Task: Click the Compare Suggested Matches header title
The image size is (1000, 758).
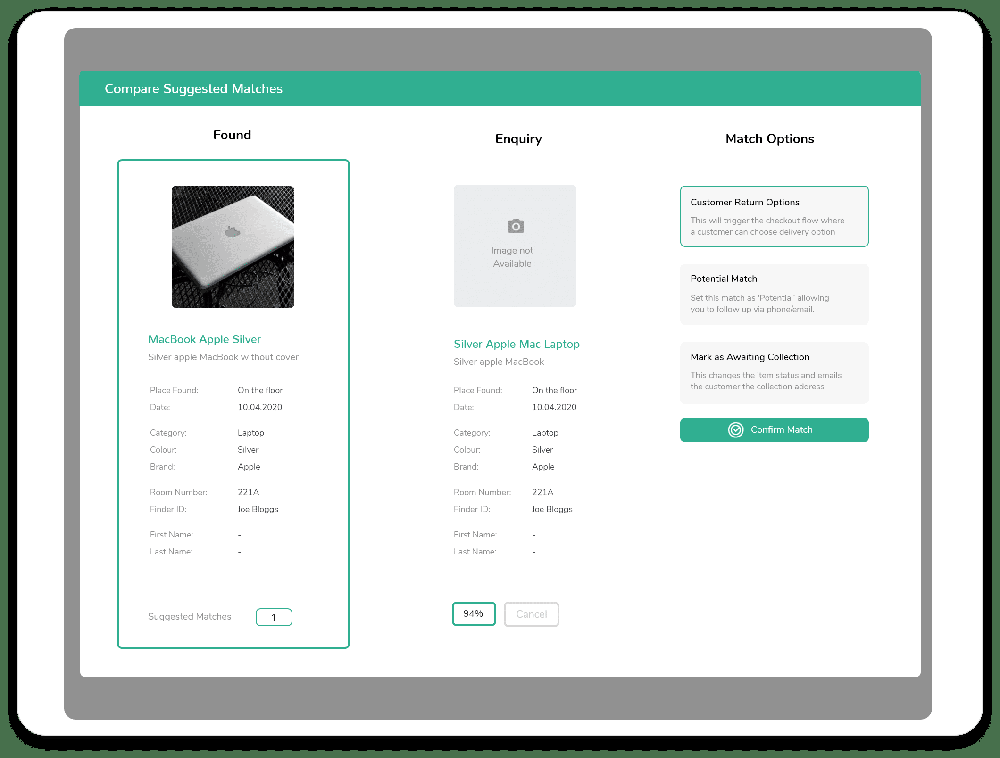Action: coord(193,89)
